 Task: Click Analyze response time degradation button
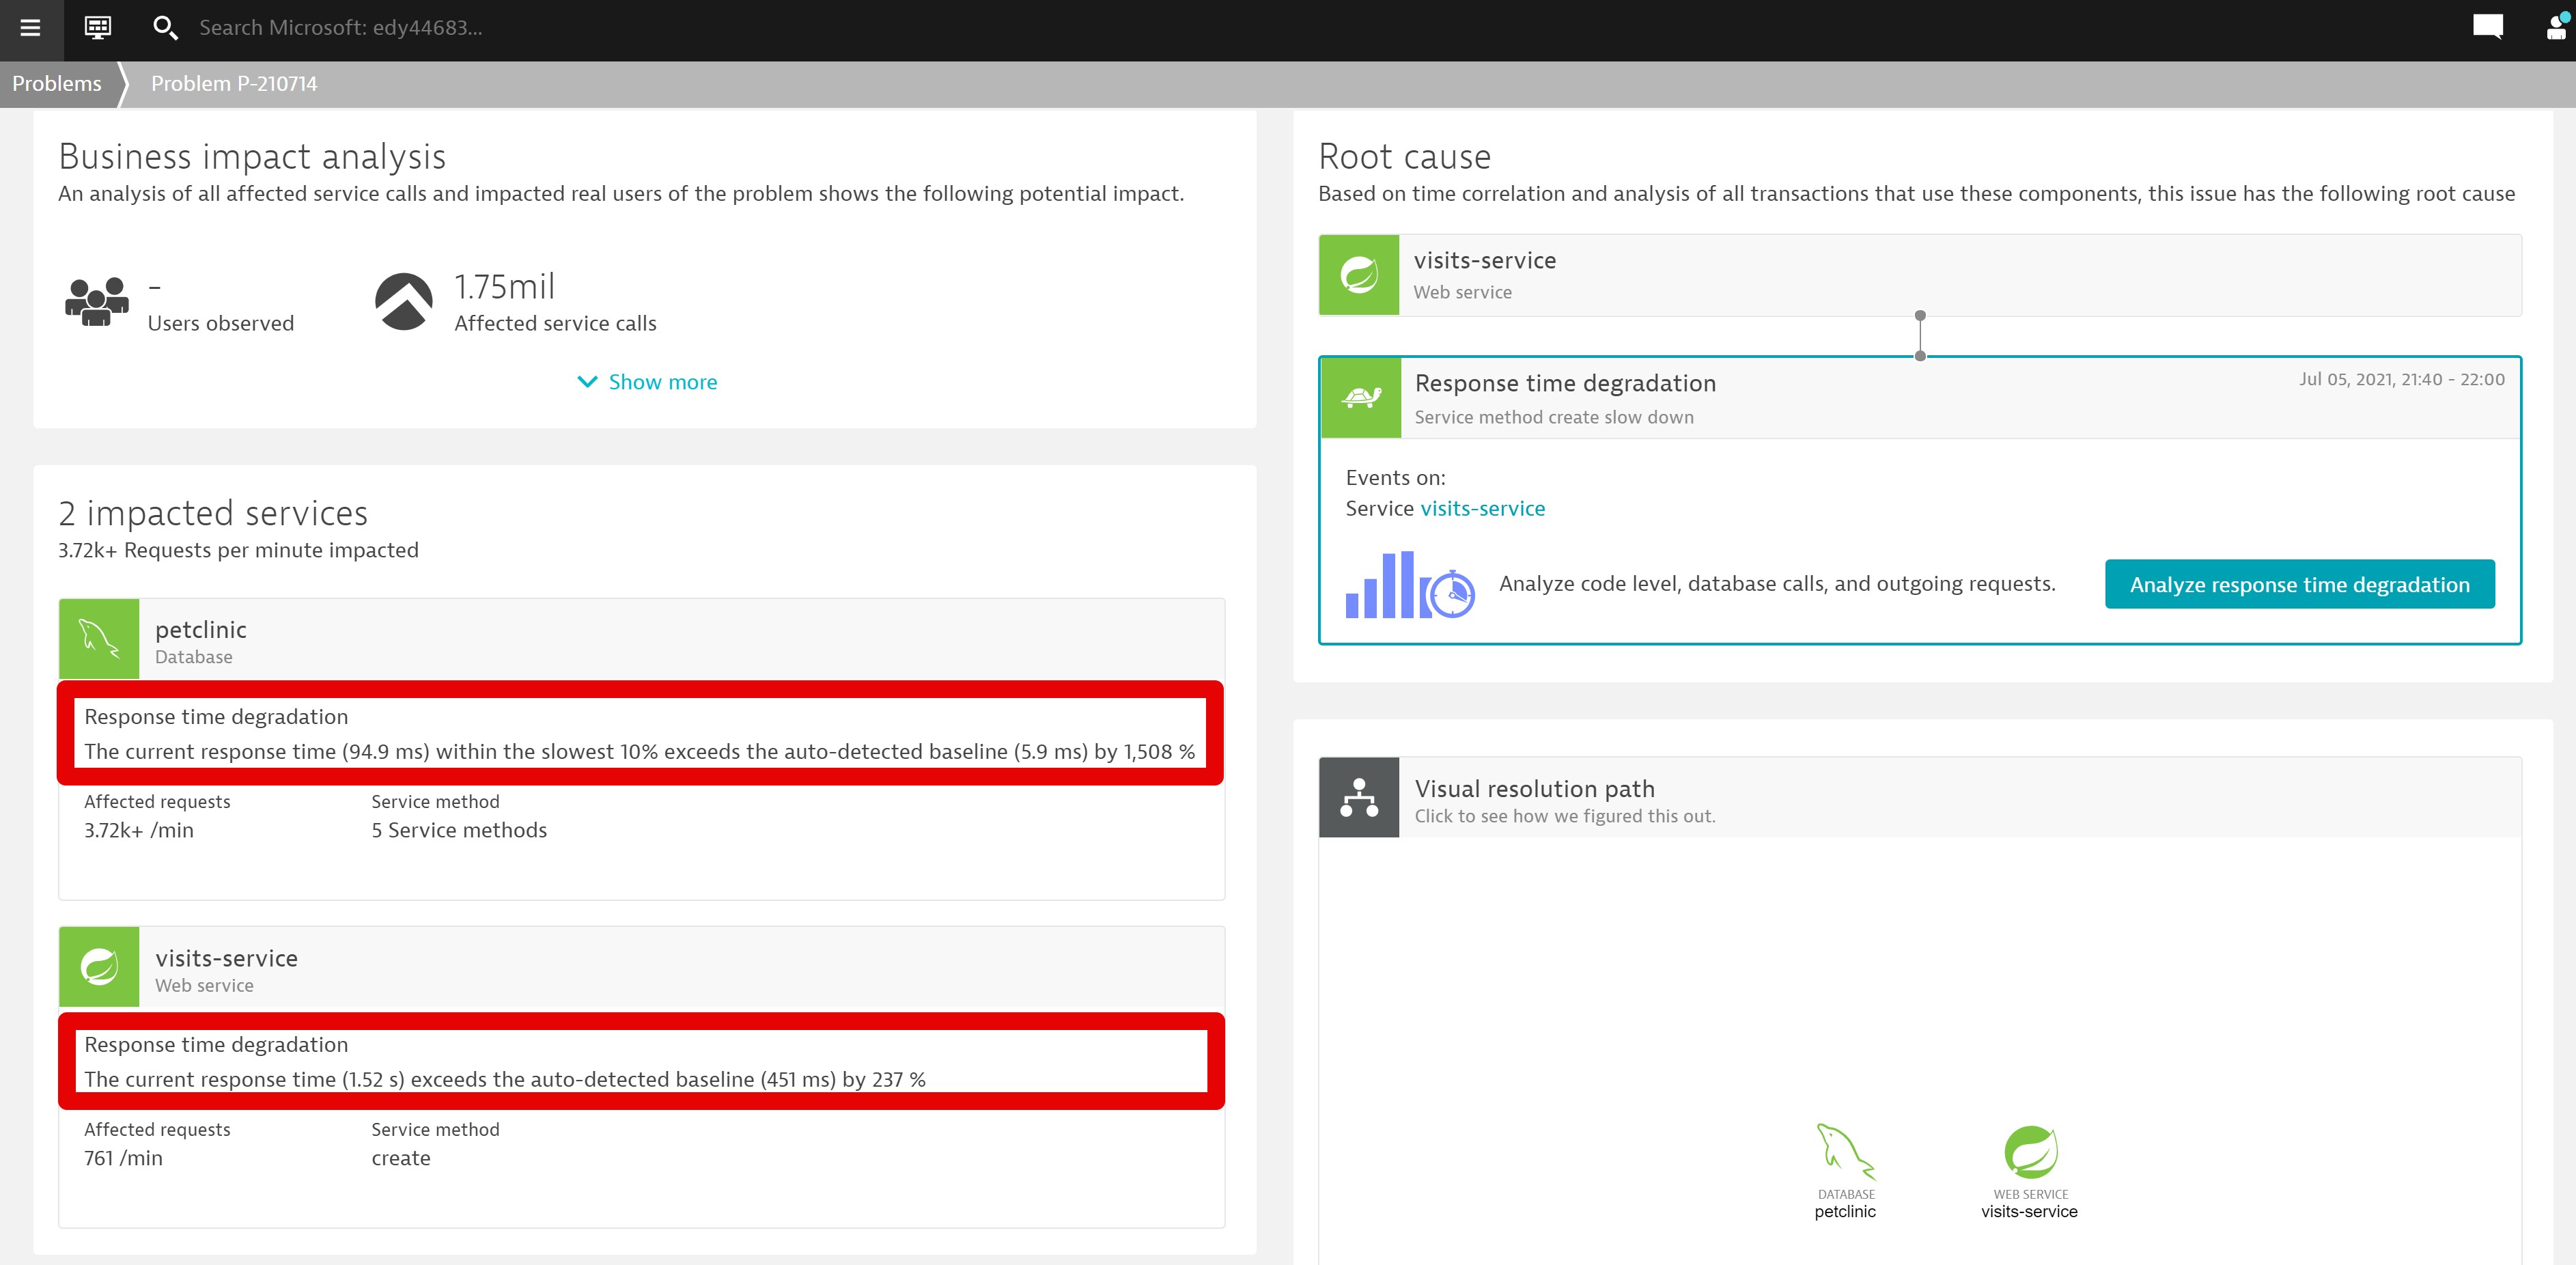pyautogui.click(x=2299, y=585)
